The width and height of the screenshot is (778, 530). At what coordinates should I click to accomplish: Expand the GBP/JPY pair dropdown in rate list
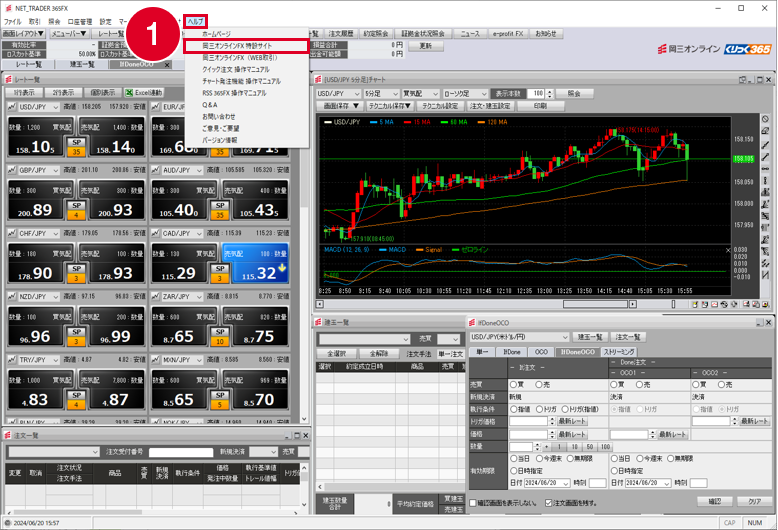(55, 170)
